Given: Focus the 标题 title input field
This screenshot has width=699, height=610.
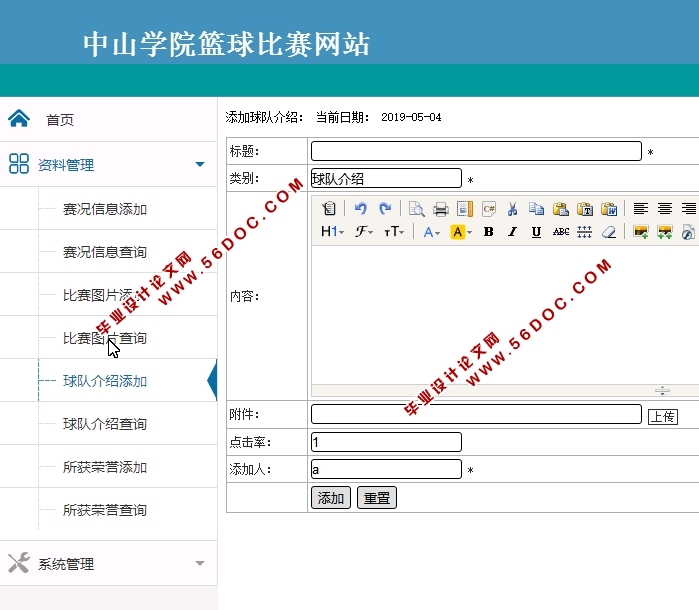Looking at the screenshot, I should [476, 151].
